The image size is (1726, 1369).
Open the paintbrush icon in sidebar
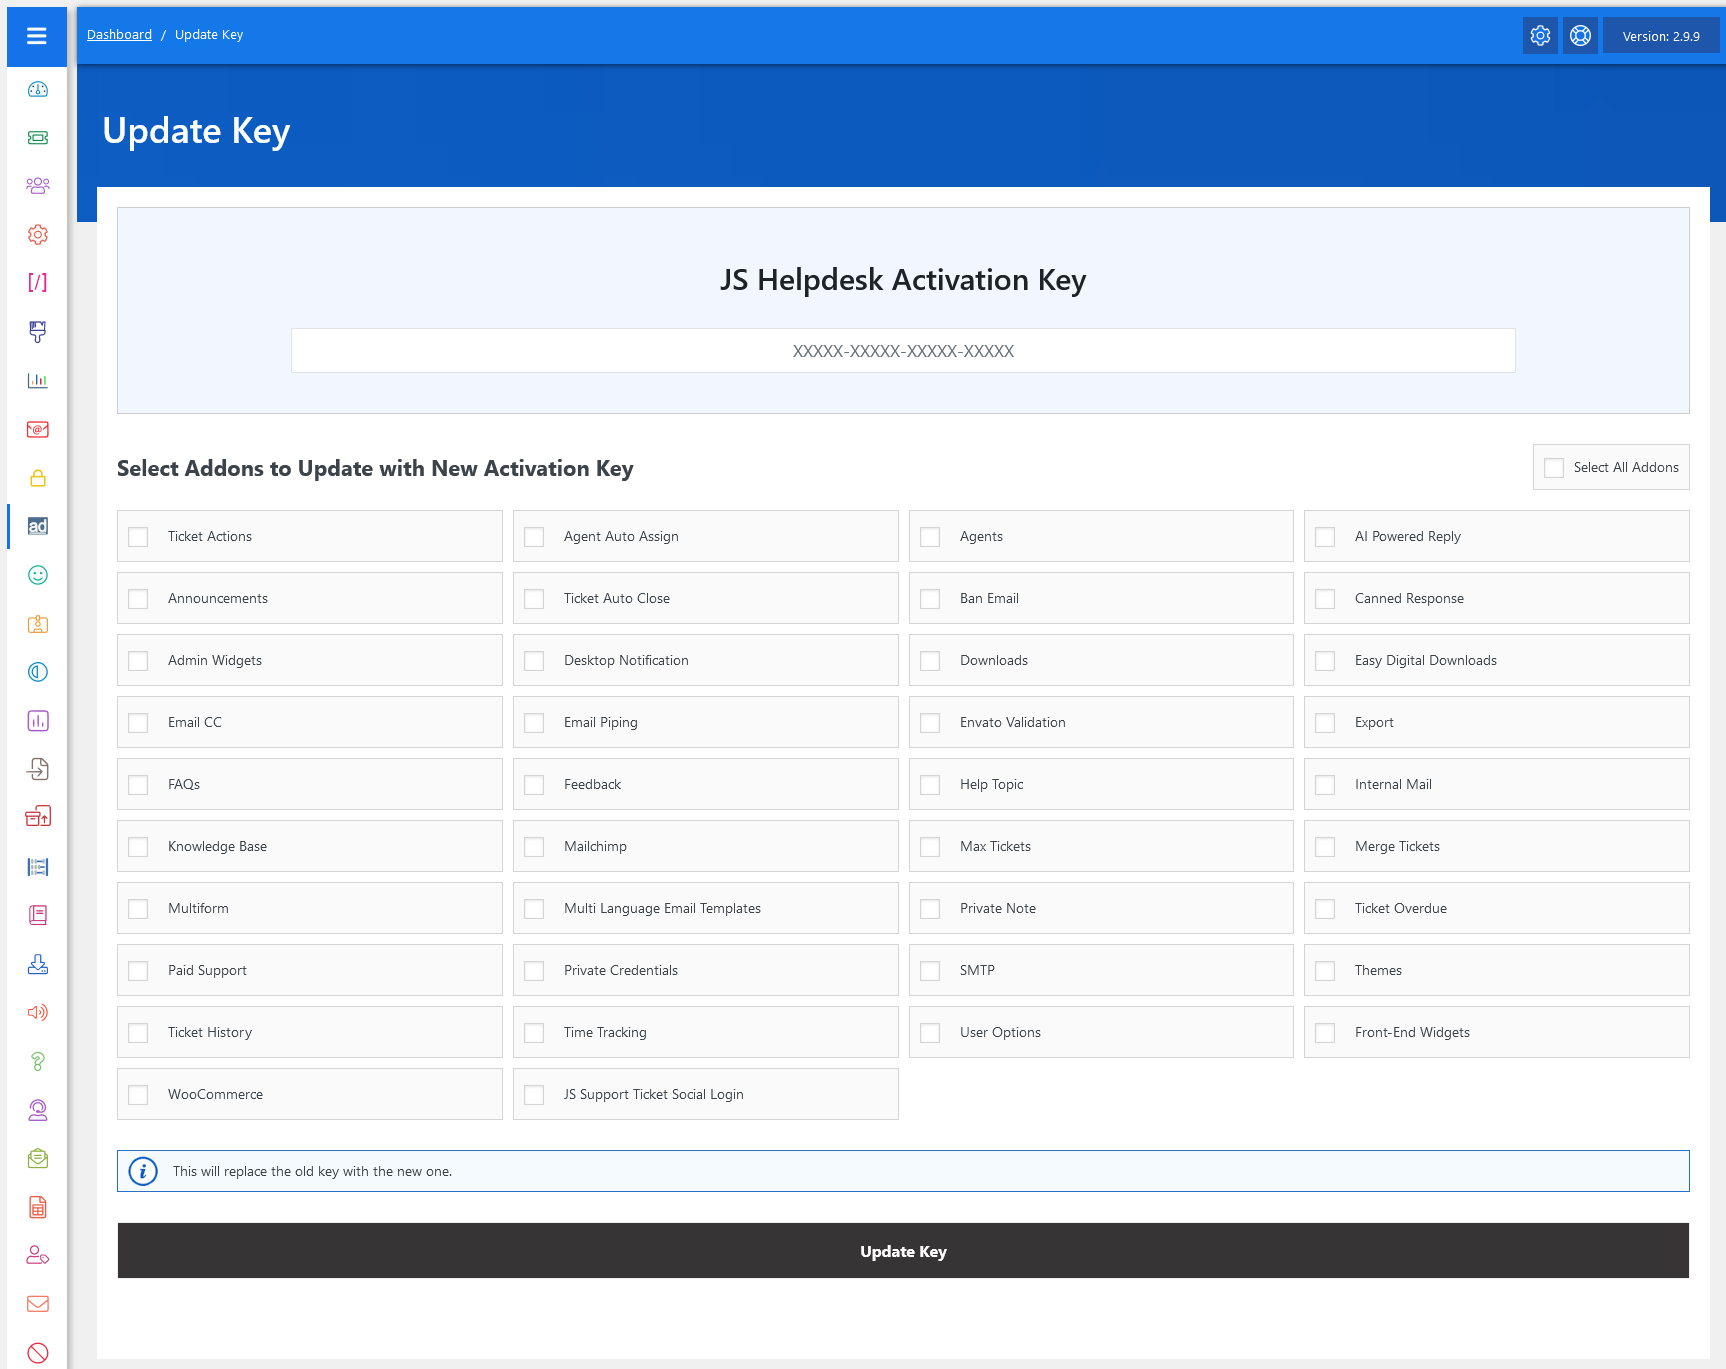tap(38, 331)
